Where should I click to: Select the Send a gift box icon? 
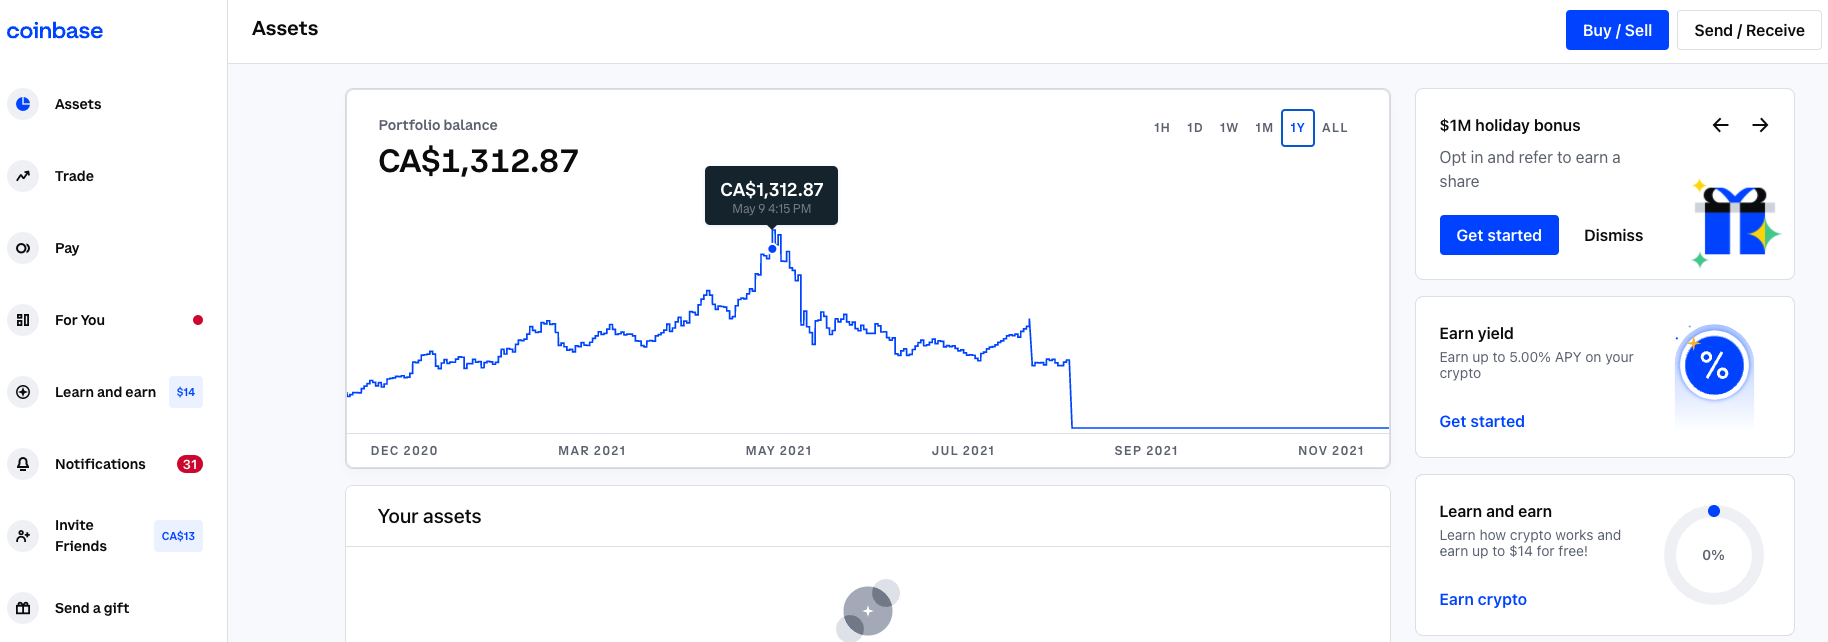tap(22, 608)
